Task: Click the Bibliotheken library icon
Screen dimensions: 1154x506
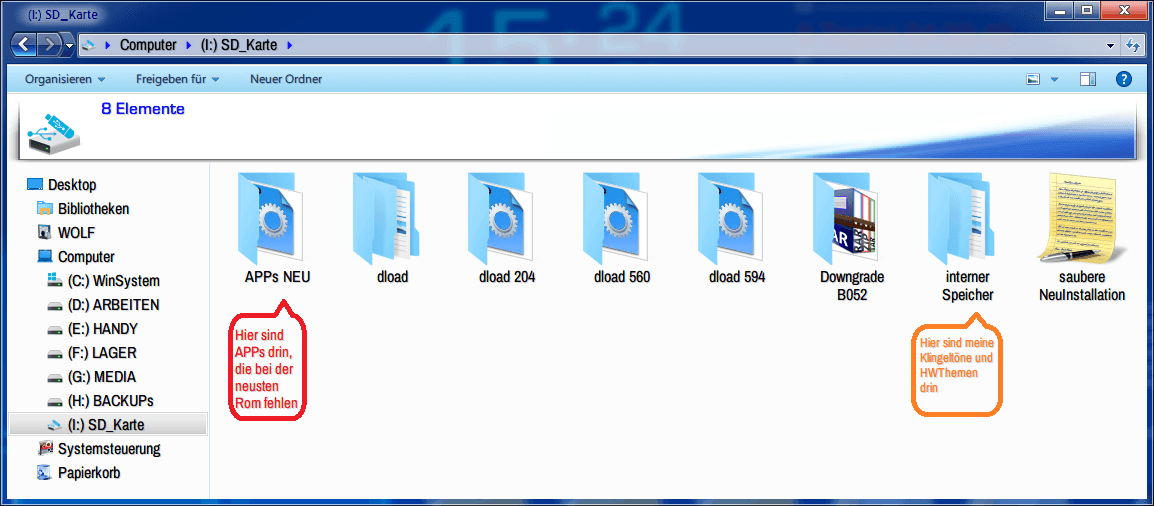Action: [45, 209]
